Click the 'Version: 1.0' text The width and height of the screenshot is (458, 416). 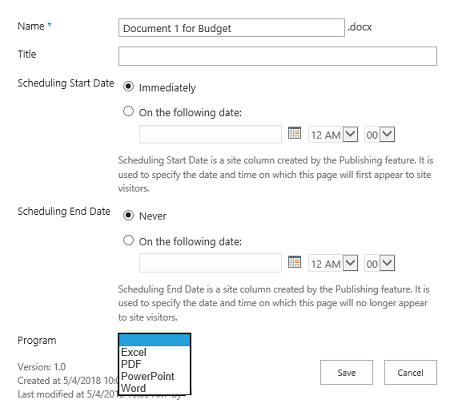click(42, 367)
